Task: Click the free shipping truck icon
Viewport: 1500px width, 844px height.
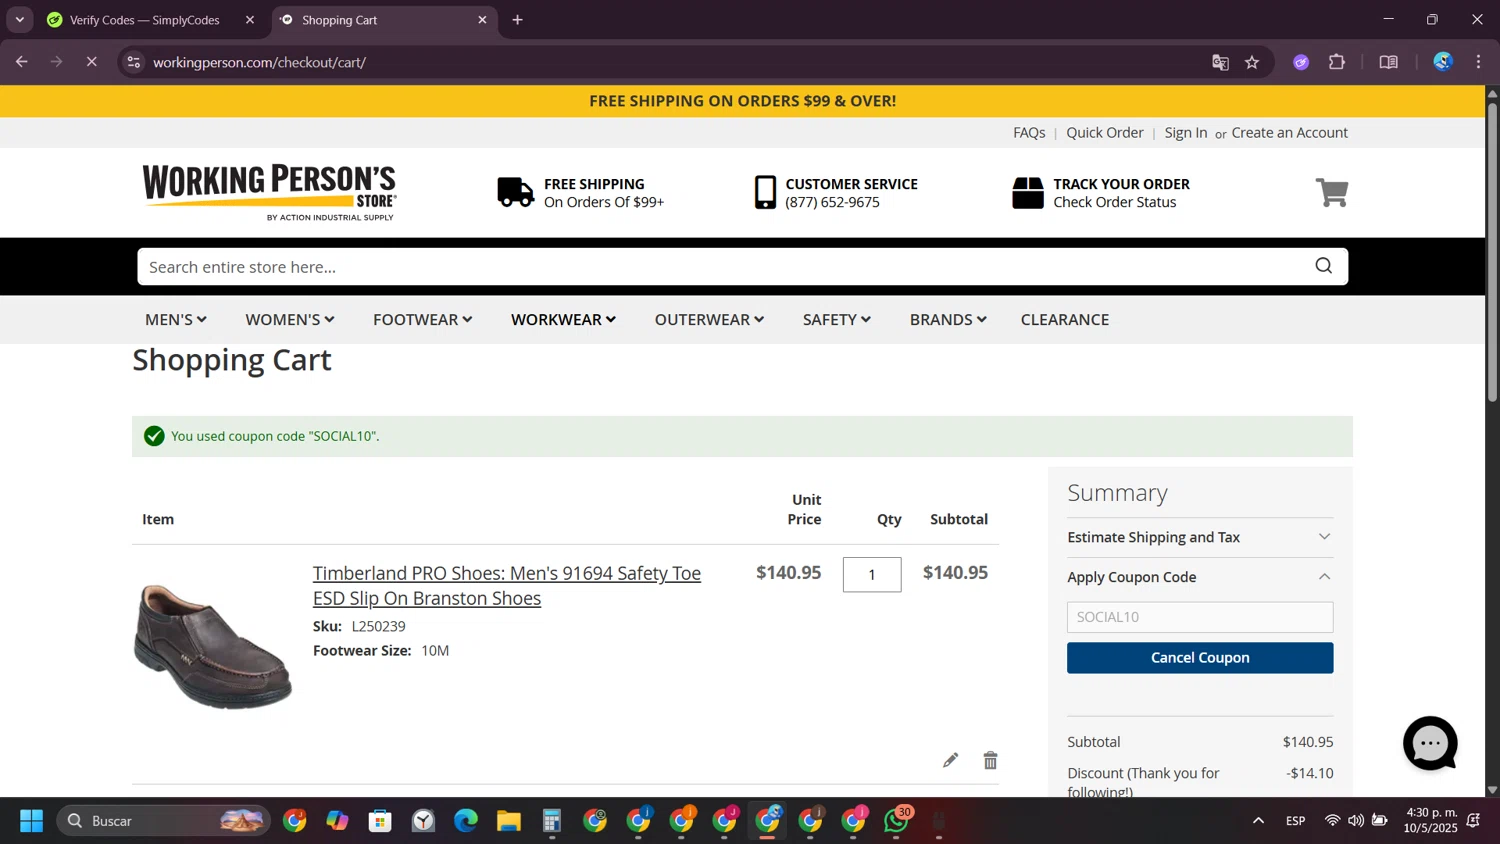Action: click(x=515, y=192)
